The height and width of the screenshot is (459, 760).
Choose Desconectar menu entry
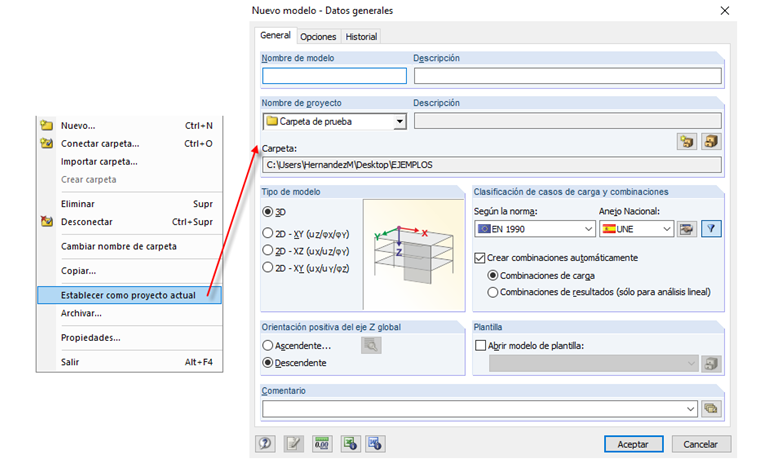click(129, 222)
